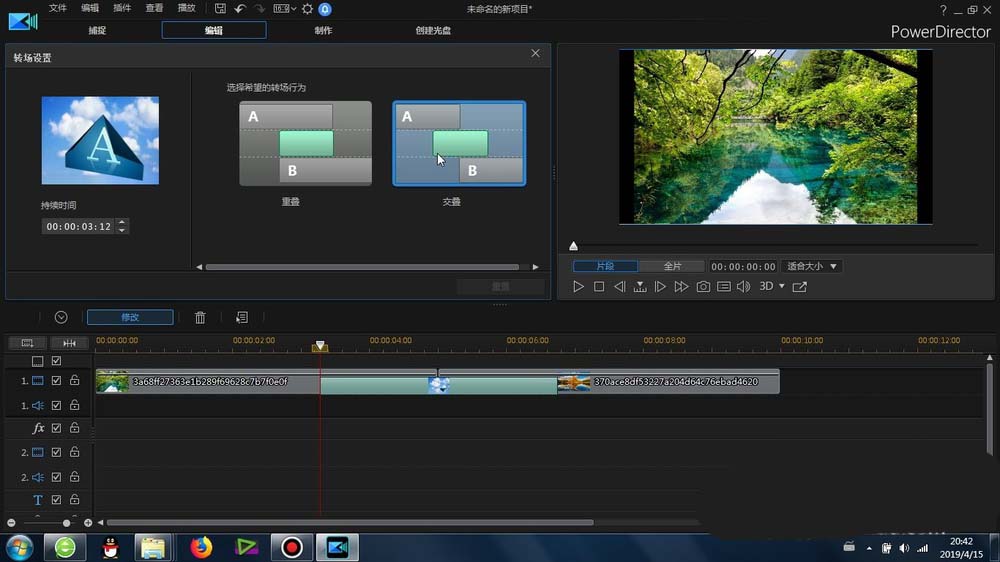
Task: Open the 适合大小 zoom dropdown
Action: 812,266
